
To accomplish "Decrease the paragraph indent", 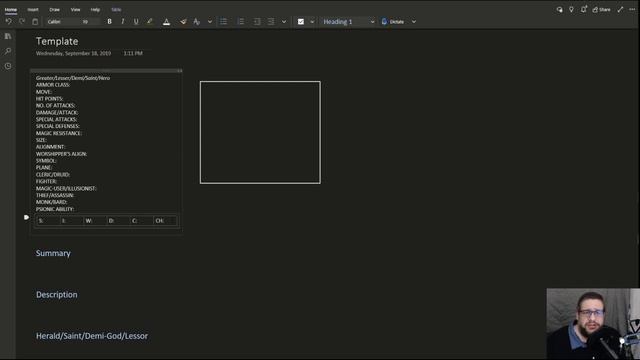I will pyautogui.click(x=257, y=22).
